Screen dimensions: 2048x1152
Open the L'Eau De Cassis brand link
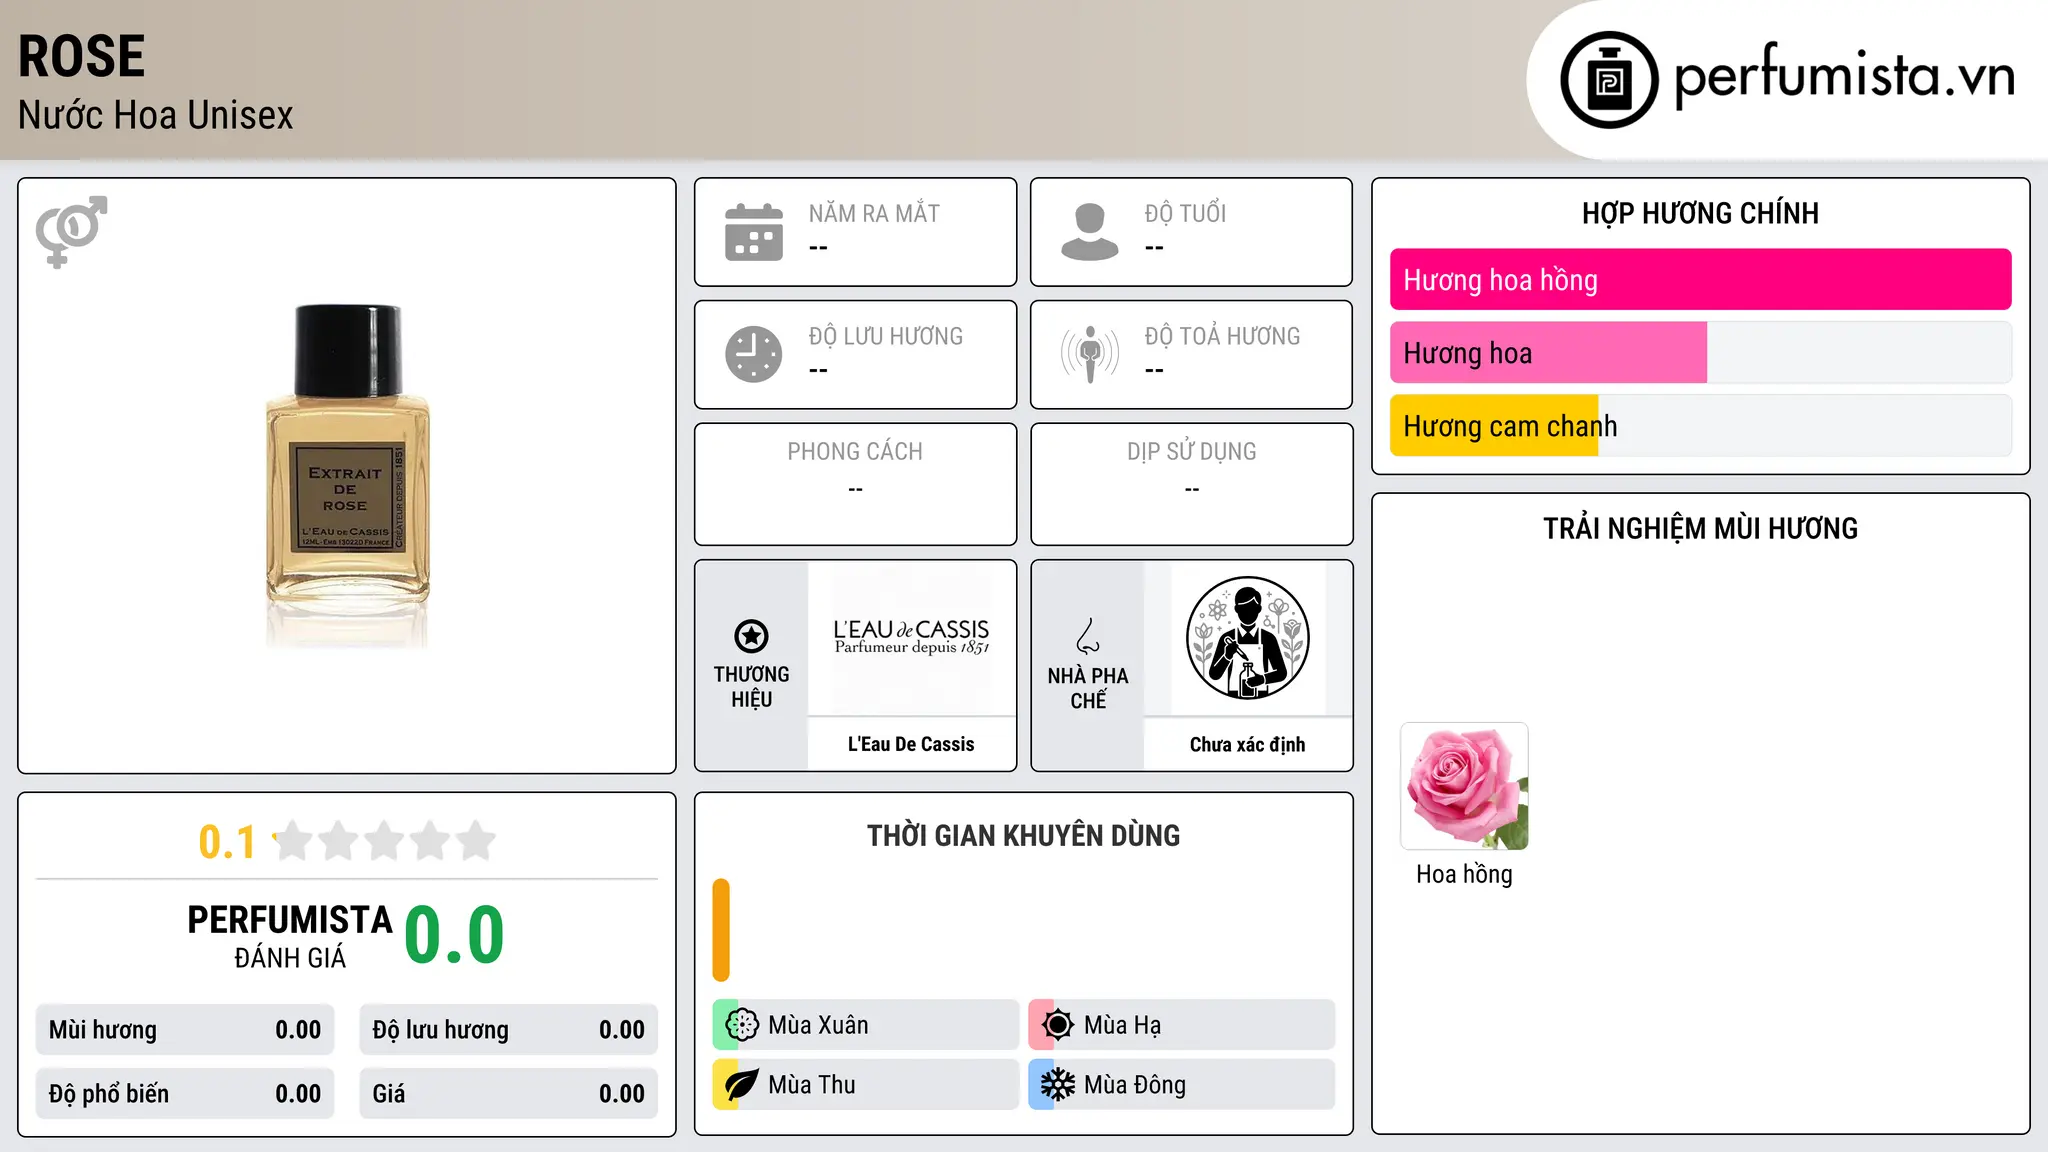pos(911,744)
